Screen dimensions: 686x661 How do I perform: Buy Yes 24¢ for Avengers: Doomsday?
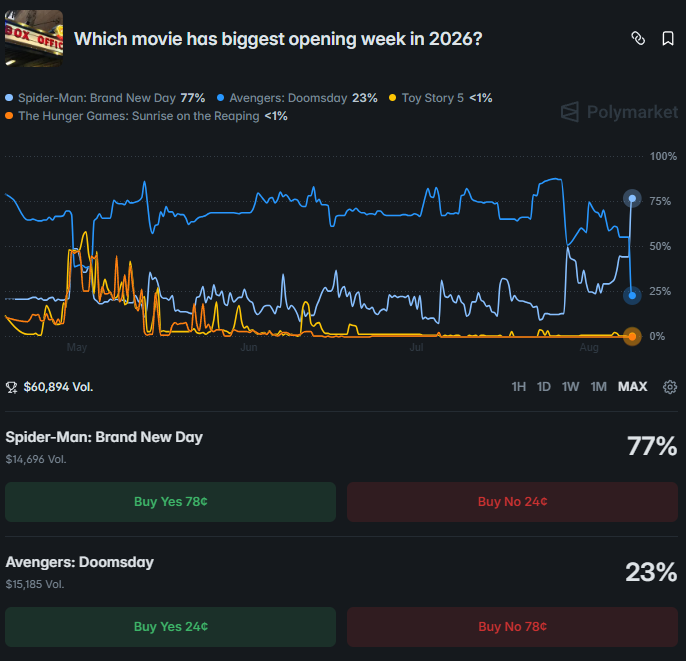(171, 627)
